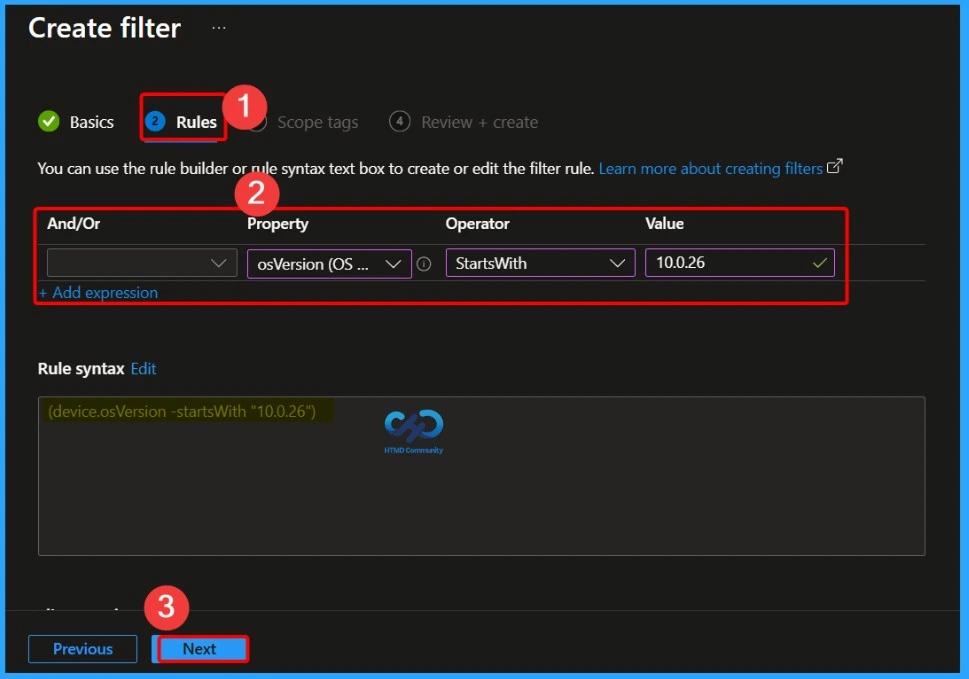Return to the Basics step
Viewport: 969px width, 679px height.
(88, 121)
